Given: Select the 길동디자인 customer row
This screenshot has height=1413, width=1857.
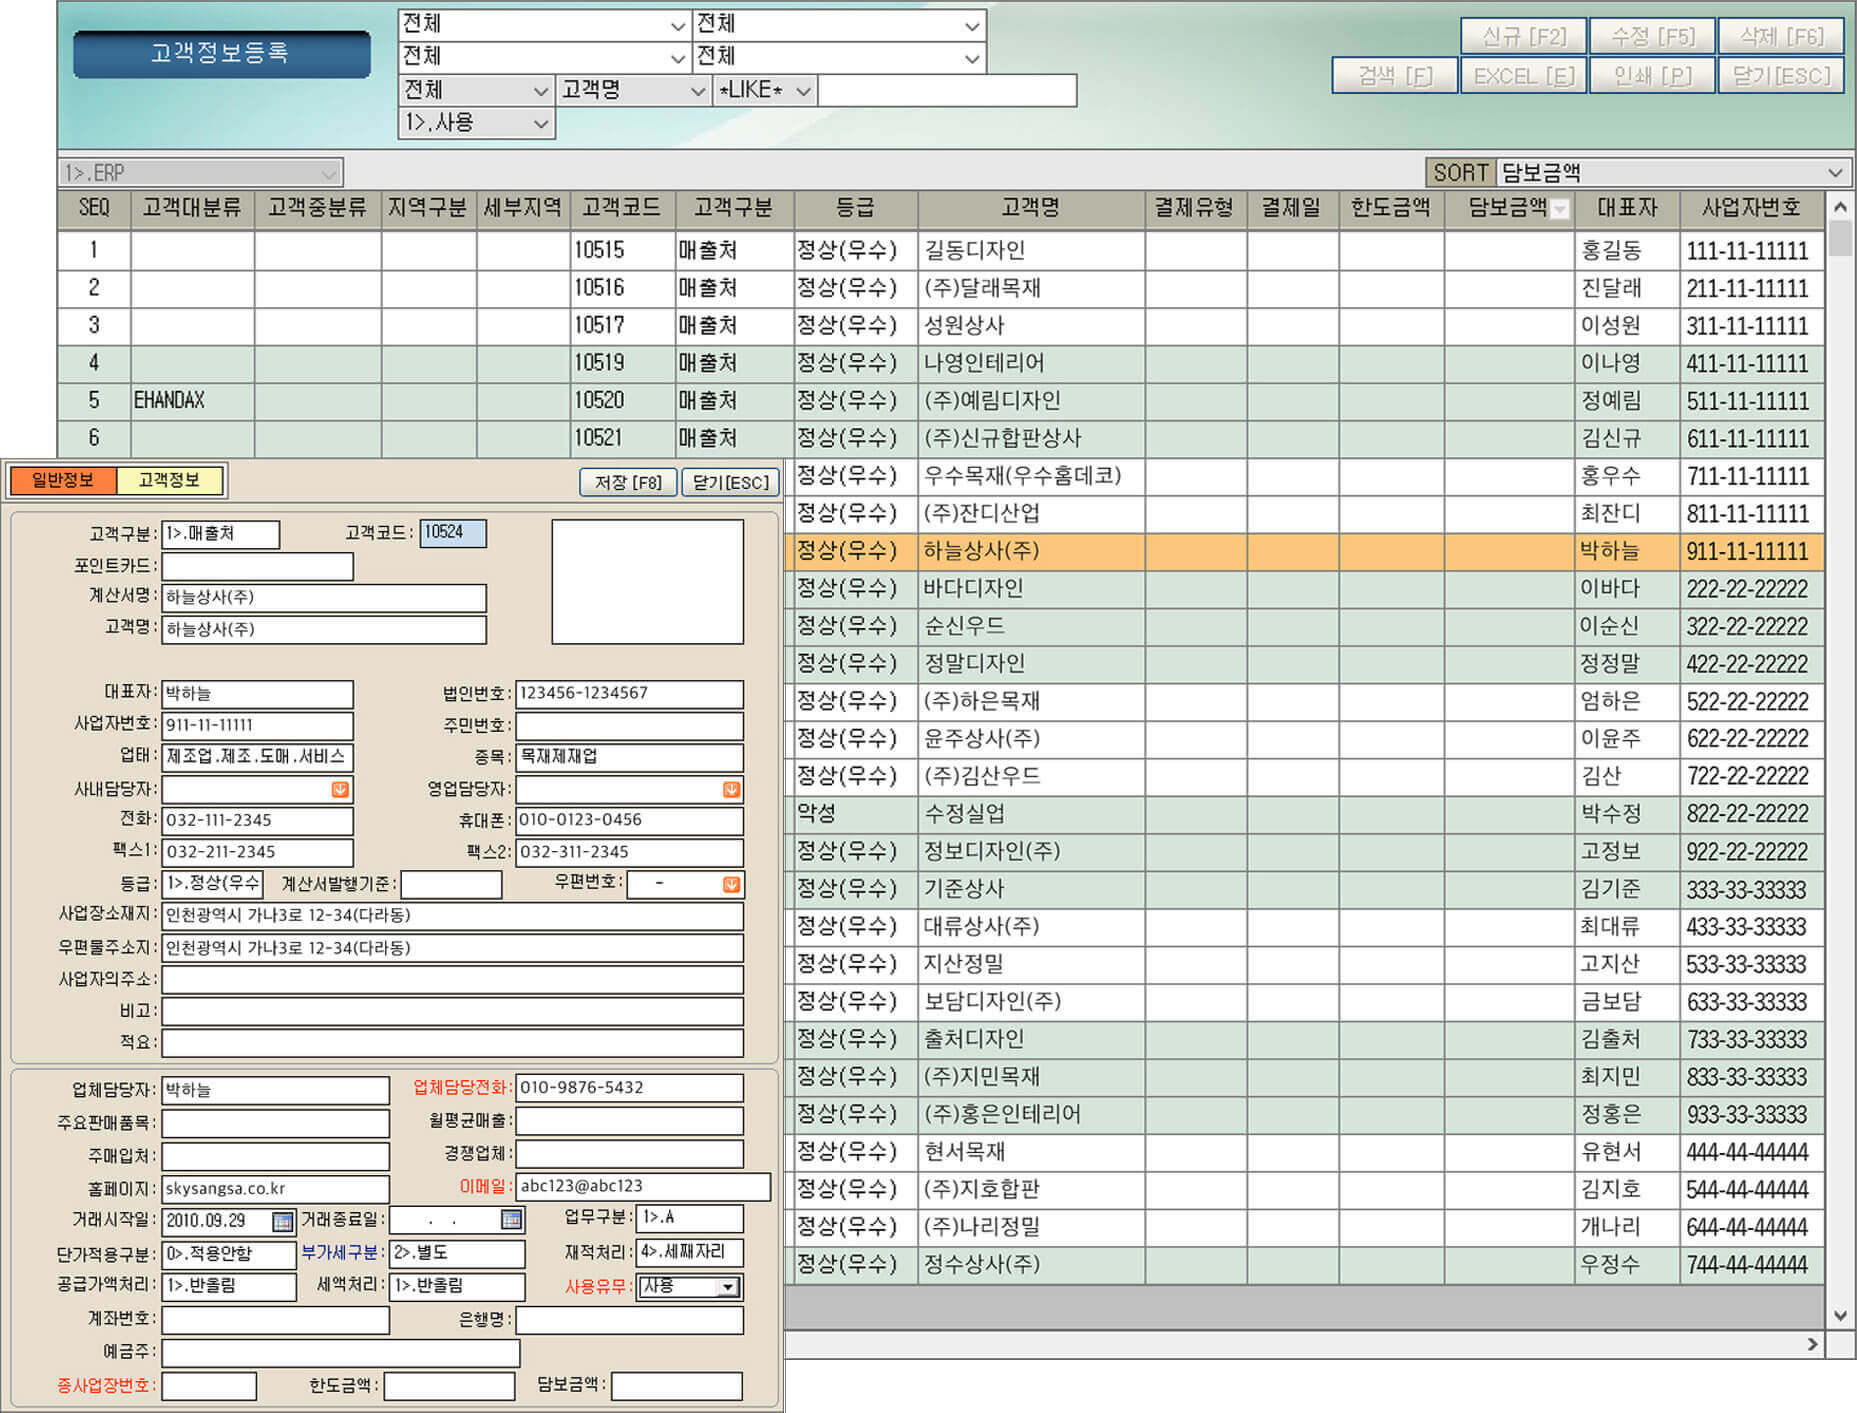Looking at the screenshot, I should pyautogui.click(x=940, y=250).
